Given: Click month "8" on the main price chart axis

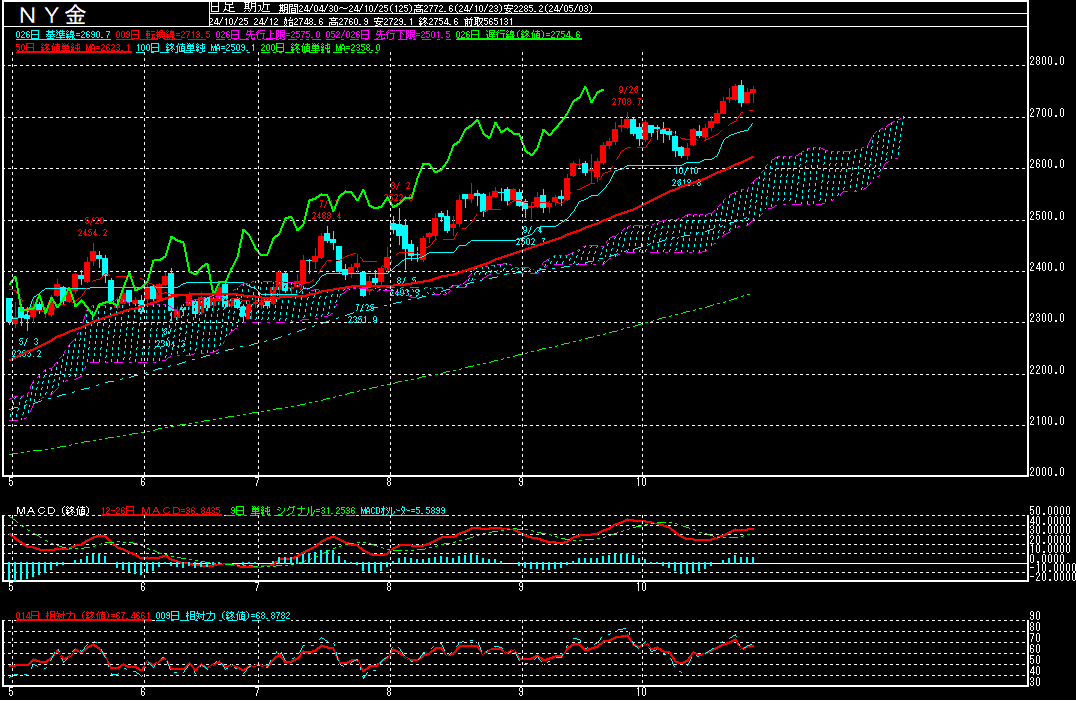Looking at the screenshot, I should tap(389, 482).
